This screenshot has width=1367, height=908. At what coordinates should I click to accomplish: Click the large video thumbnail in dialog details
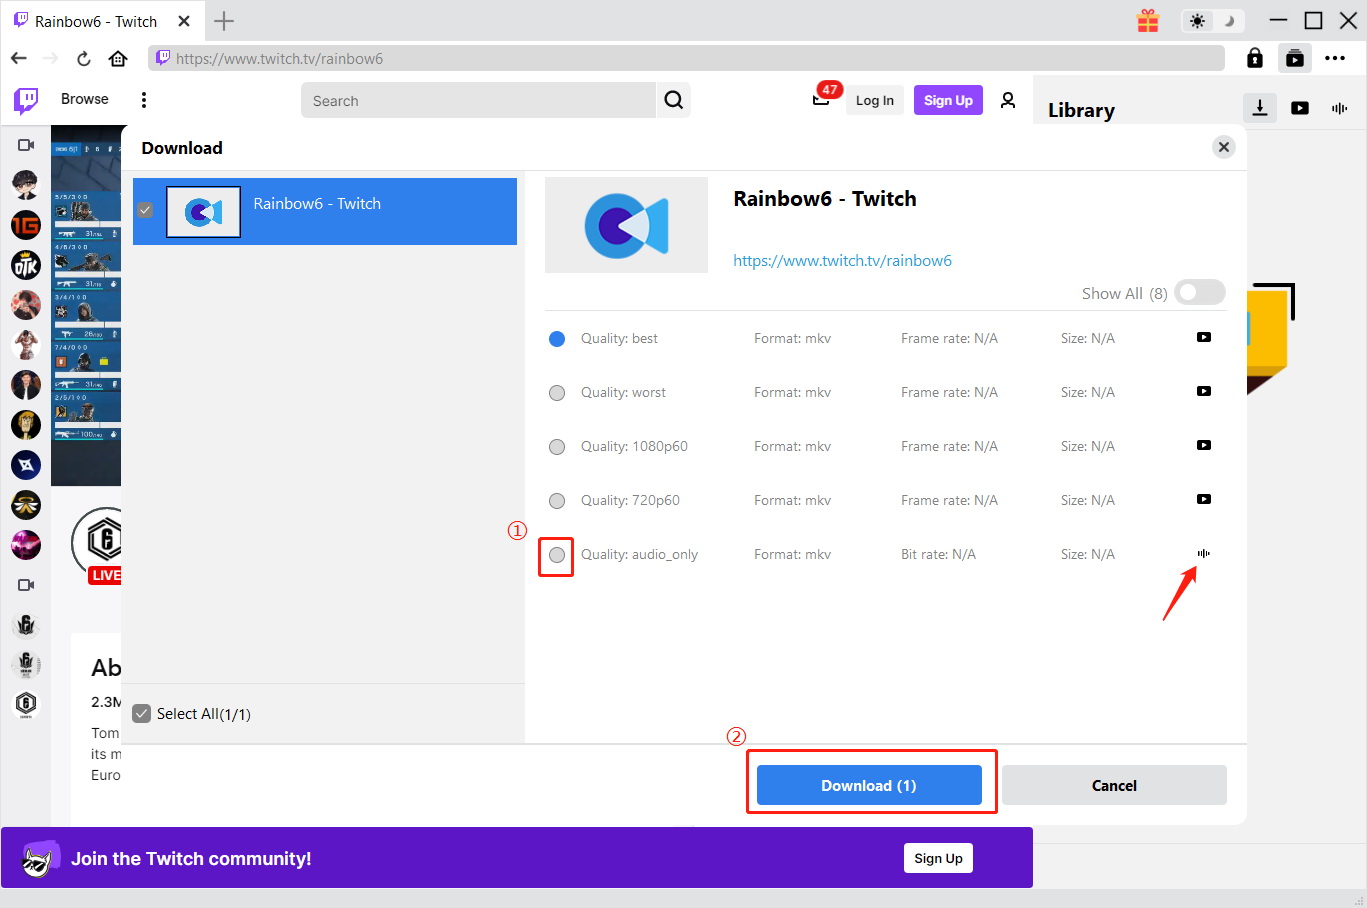pyautogui.click(x=626, y=225)
